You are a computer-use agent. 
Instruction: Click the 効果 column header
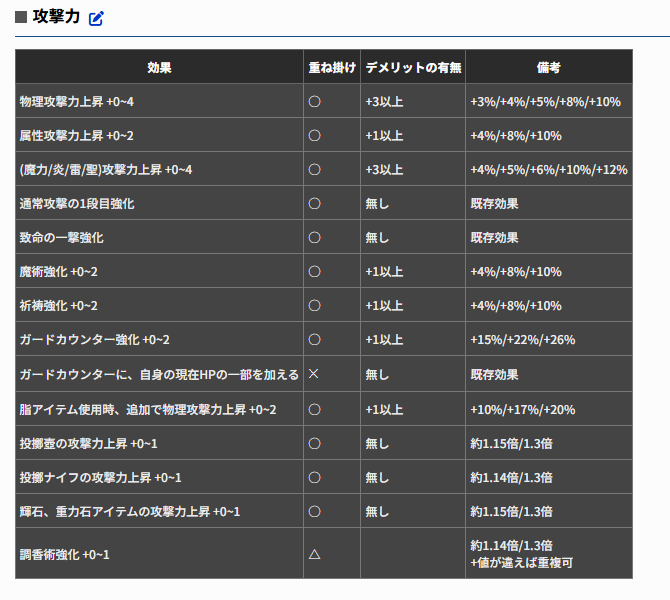click(x=159, y=68)
